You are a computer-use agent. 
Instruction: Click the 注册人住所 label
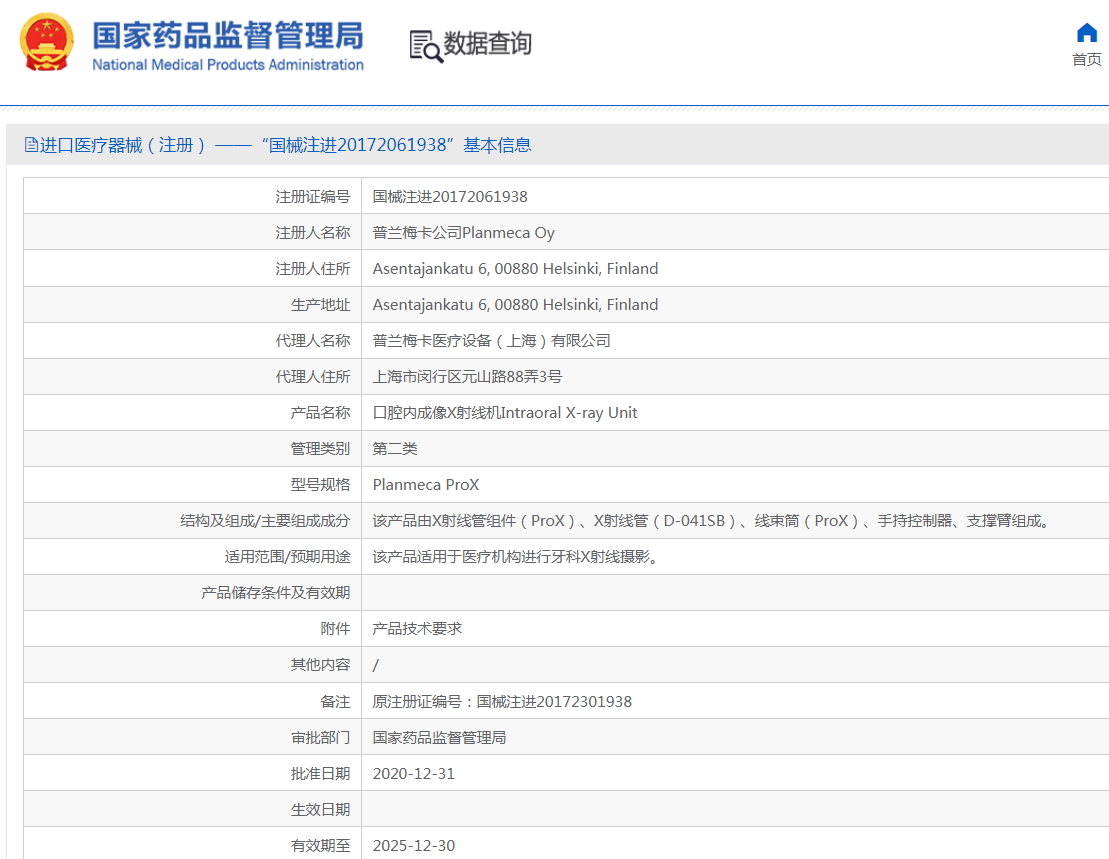click(313, 269)
